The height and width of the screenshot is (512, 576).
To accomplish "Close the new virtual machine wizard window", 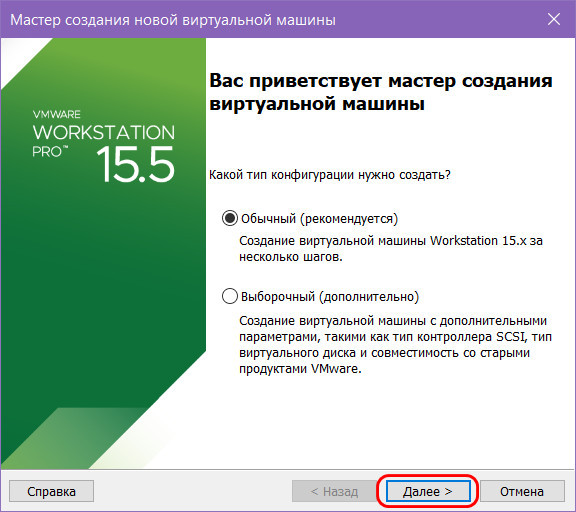I will tap(554, 19).
